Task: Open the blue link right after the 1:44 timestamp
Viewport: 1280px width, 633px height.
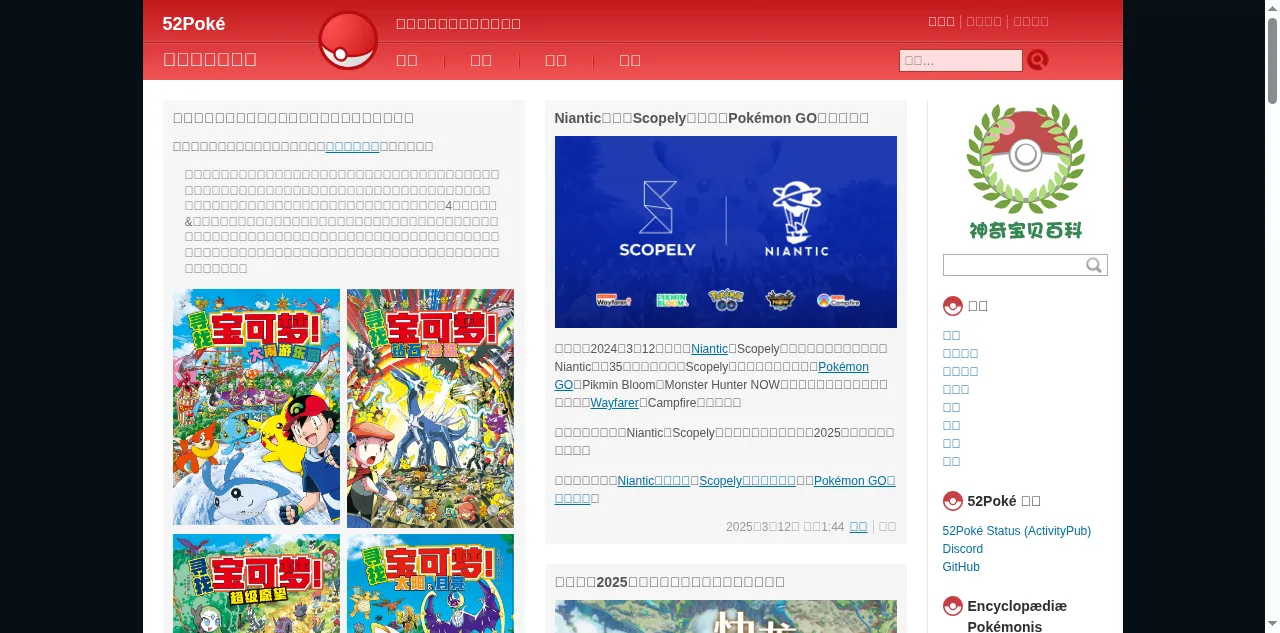Action: pos(858,527)
